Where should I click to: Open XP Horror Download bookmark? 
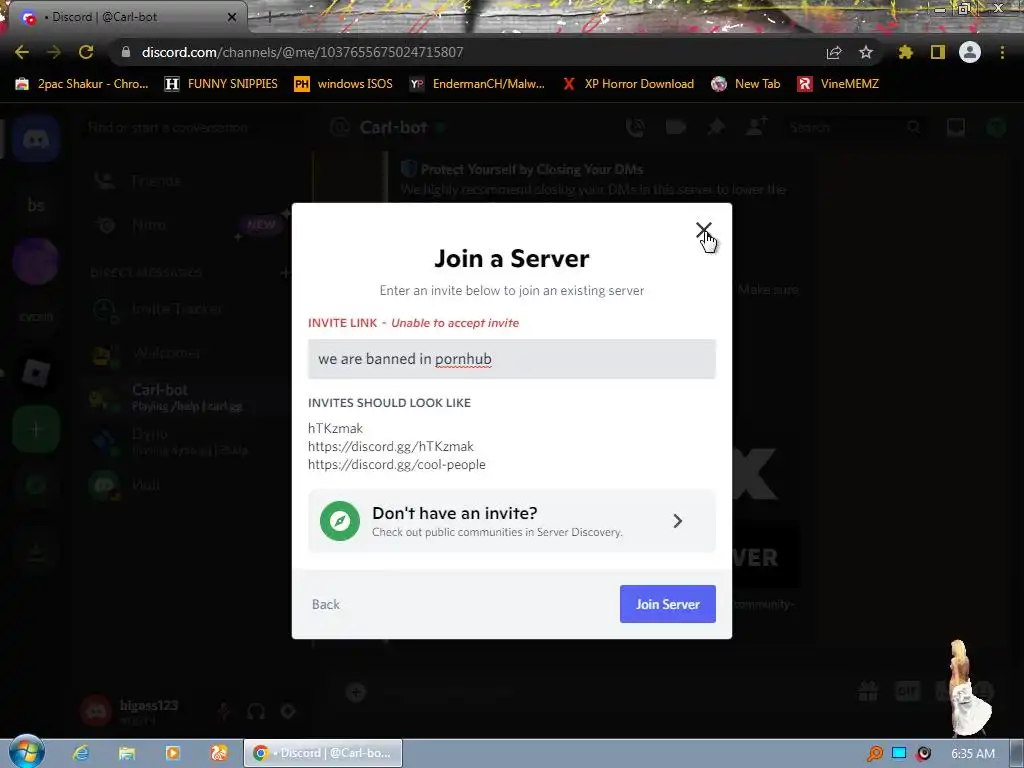pos(628,84)
